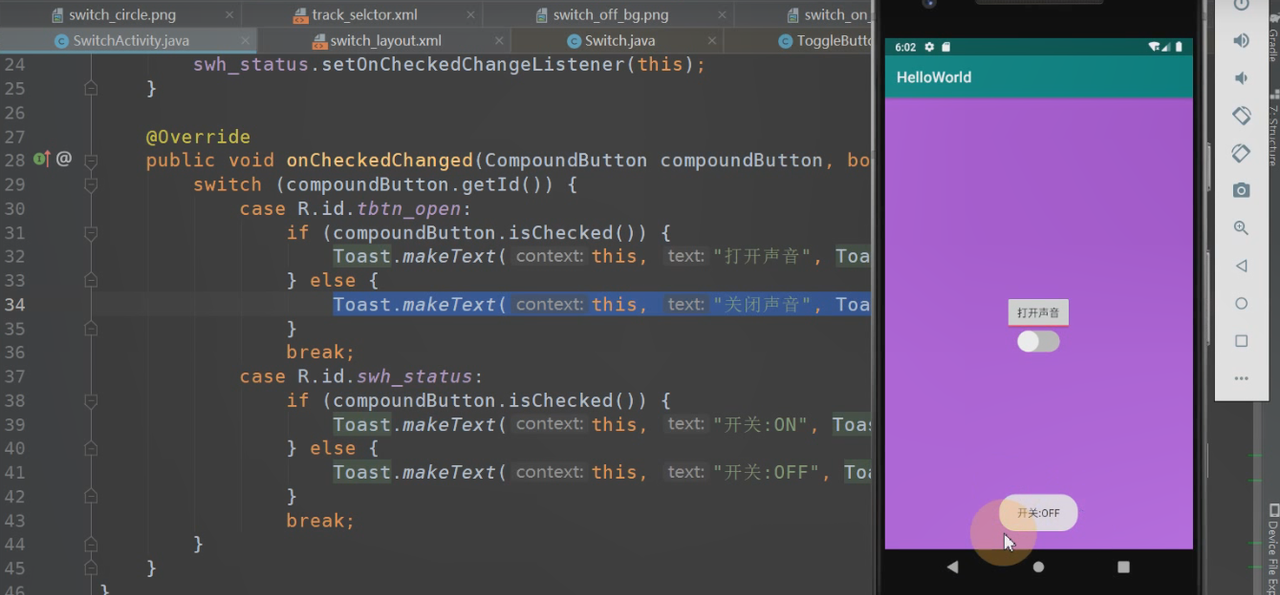The height and width of the screenshot is (595, 1280).
Task: Click the swh_status identifier on line 37
Action: [414, 376]
